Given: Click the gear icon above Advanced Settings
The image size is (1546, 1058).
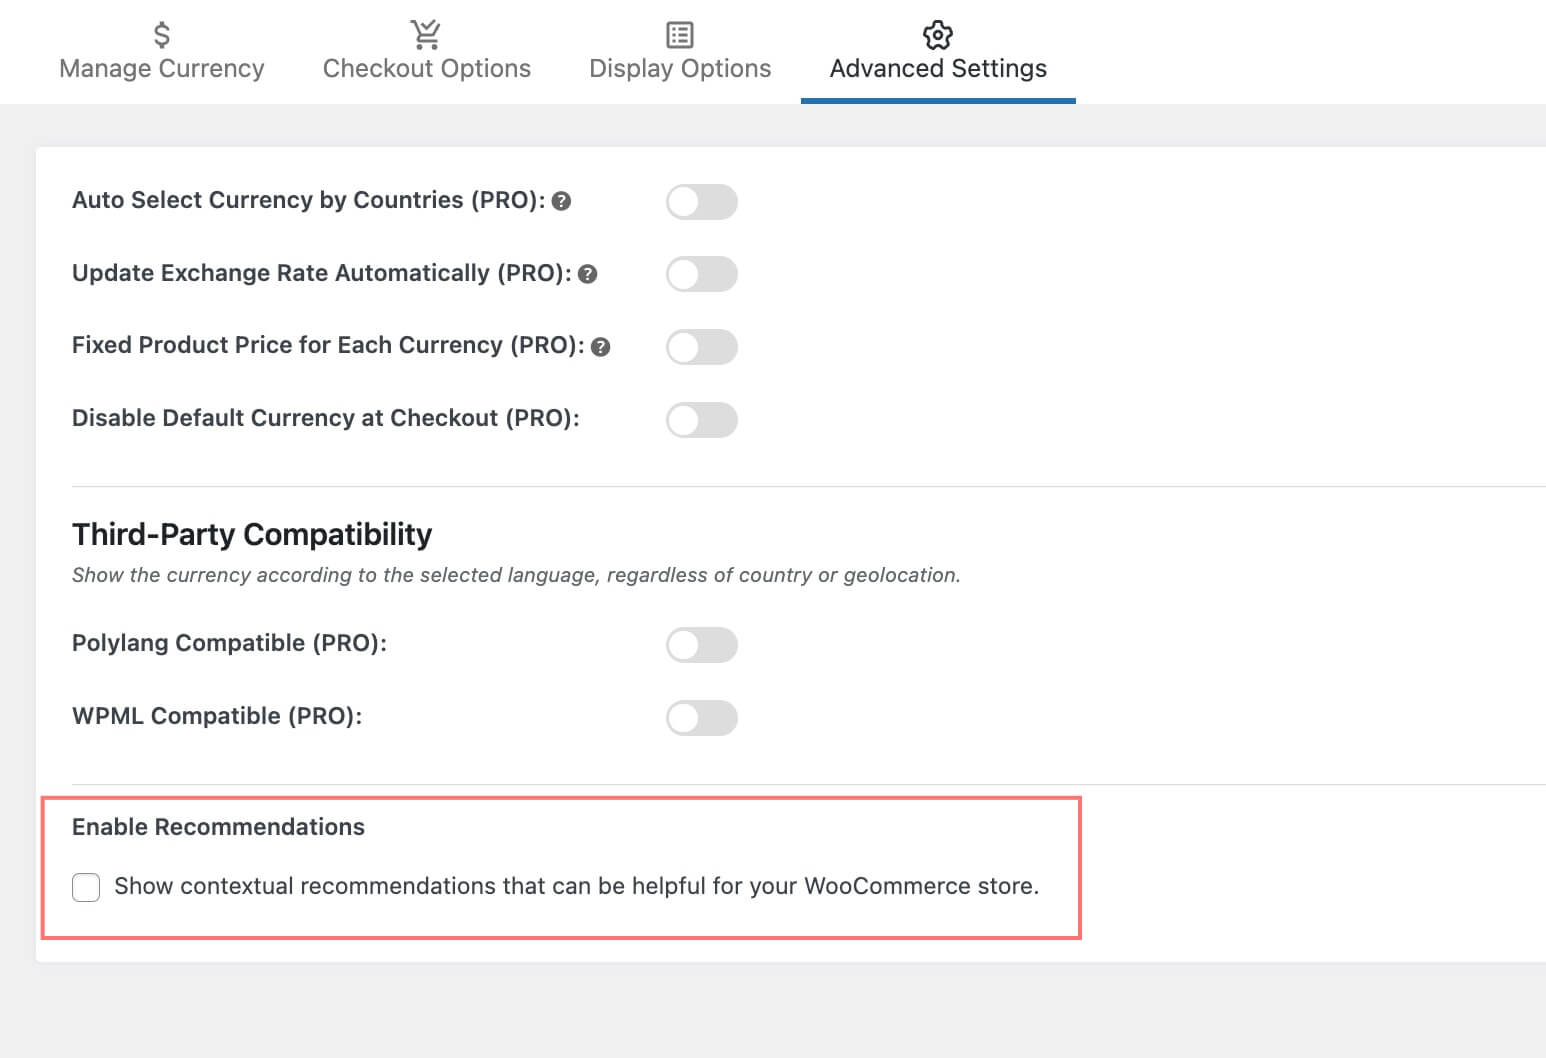Looking at the screenshot, I should [x=937, y=35].
